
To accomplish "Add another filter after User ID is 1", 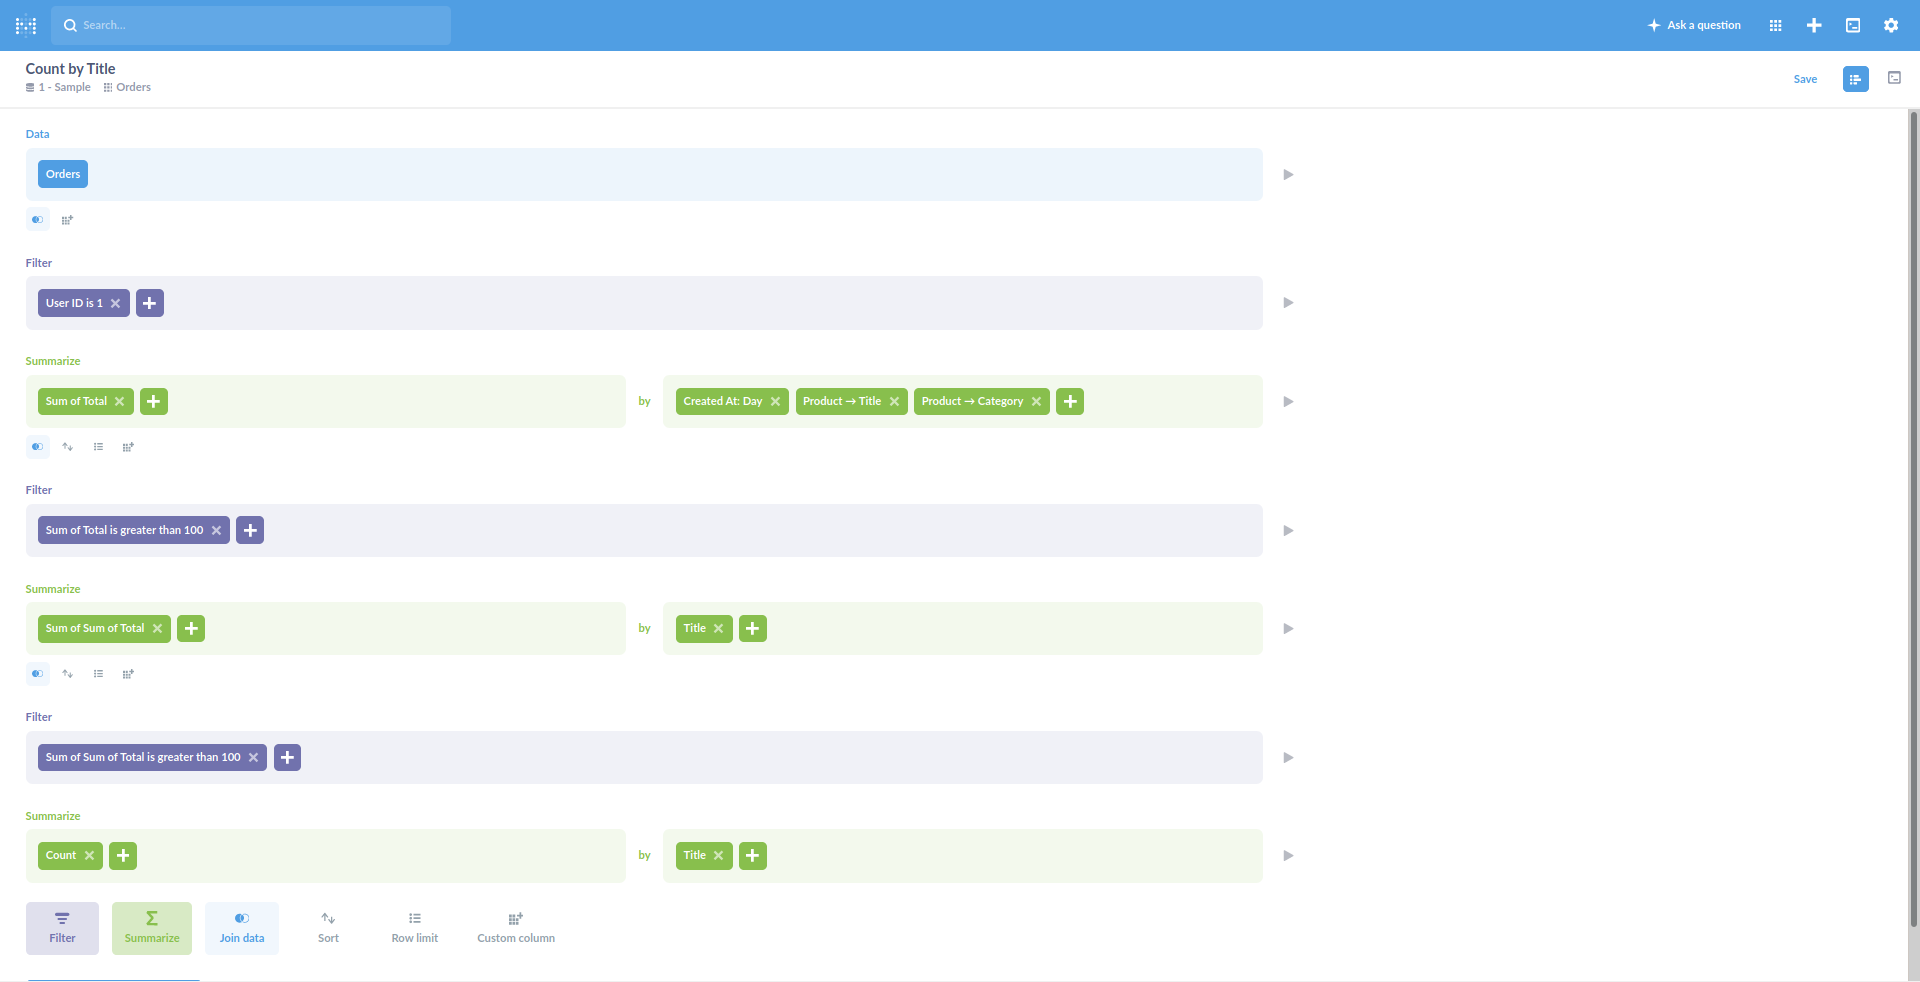I will point(149,303).
